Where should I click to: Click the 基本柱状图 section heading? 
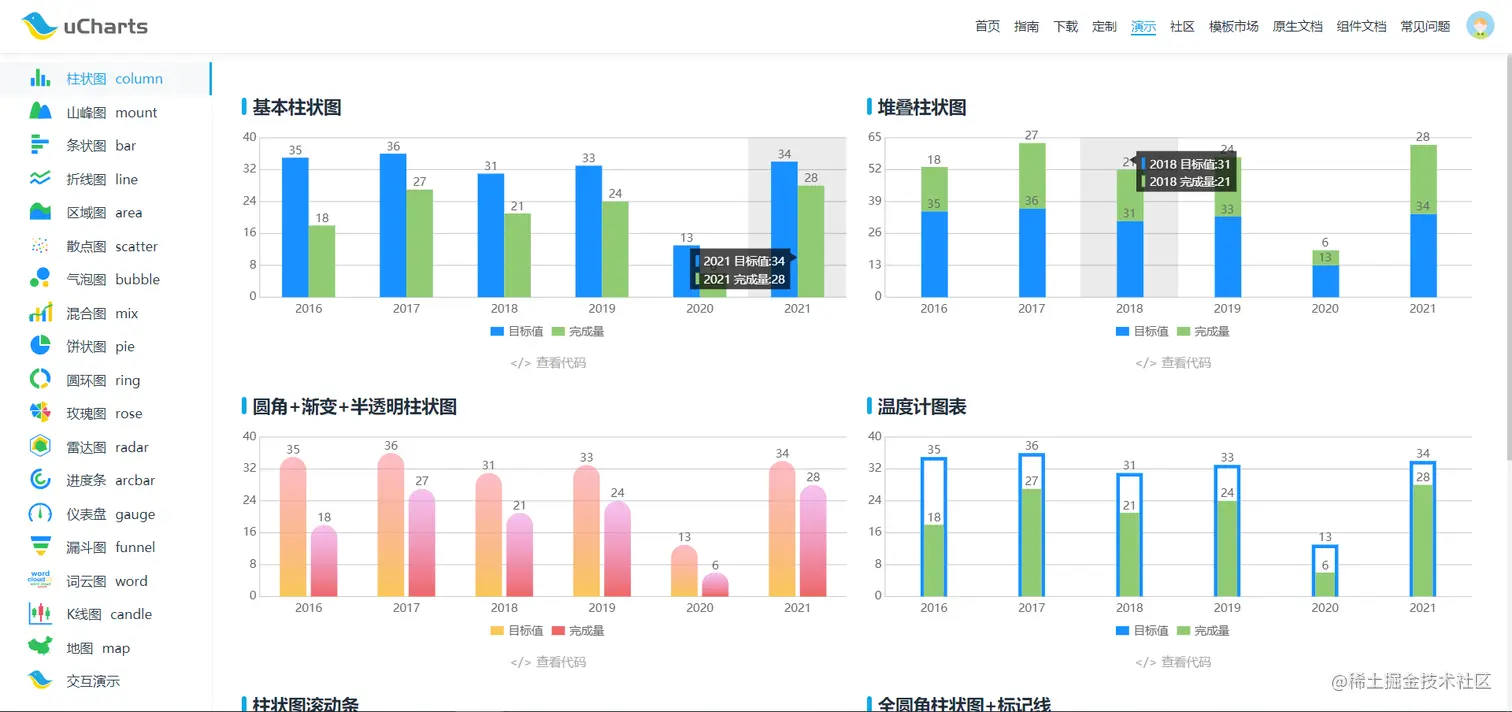pyautogui.click(x=297, y=107)
